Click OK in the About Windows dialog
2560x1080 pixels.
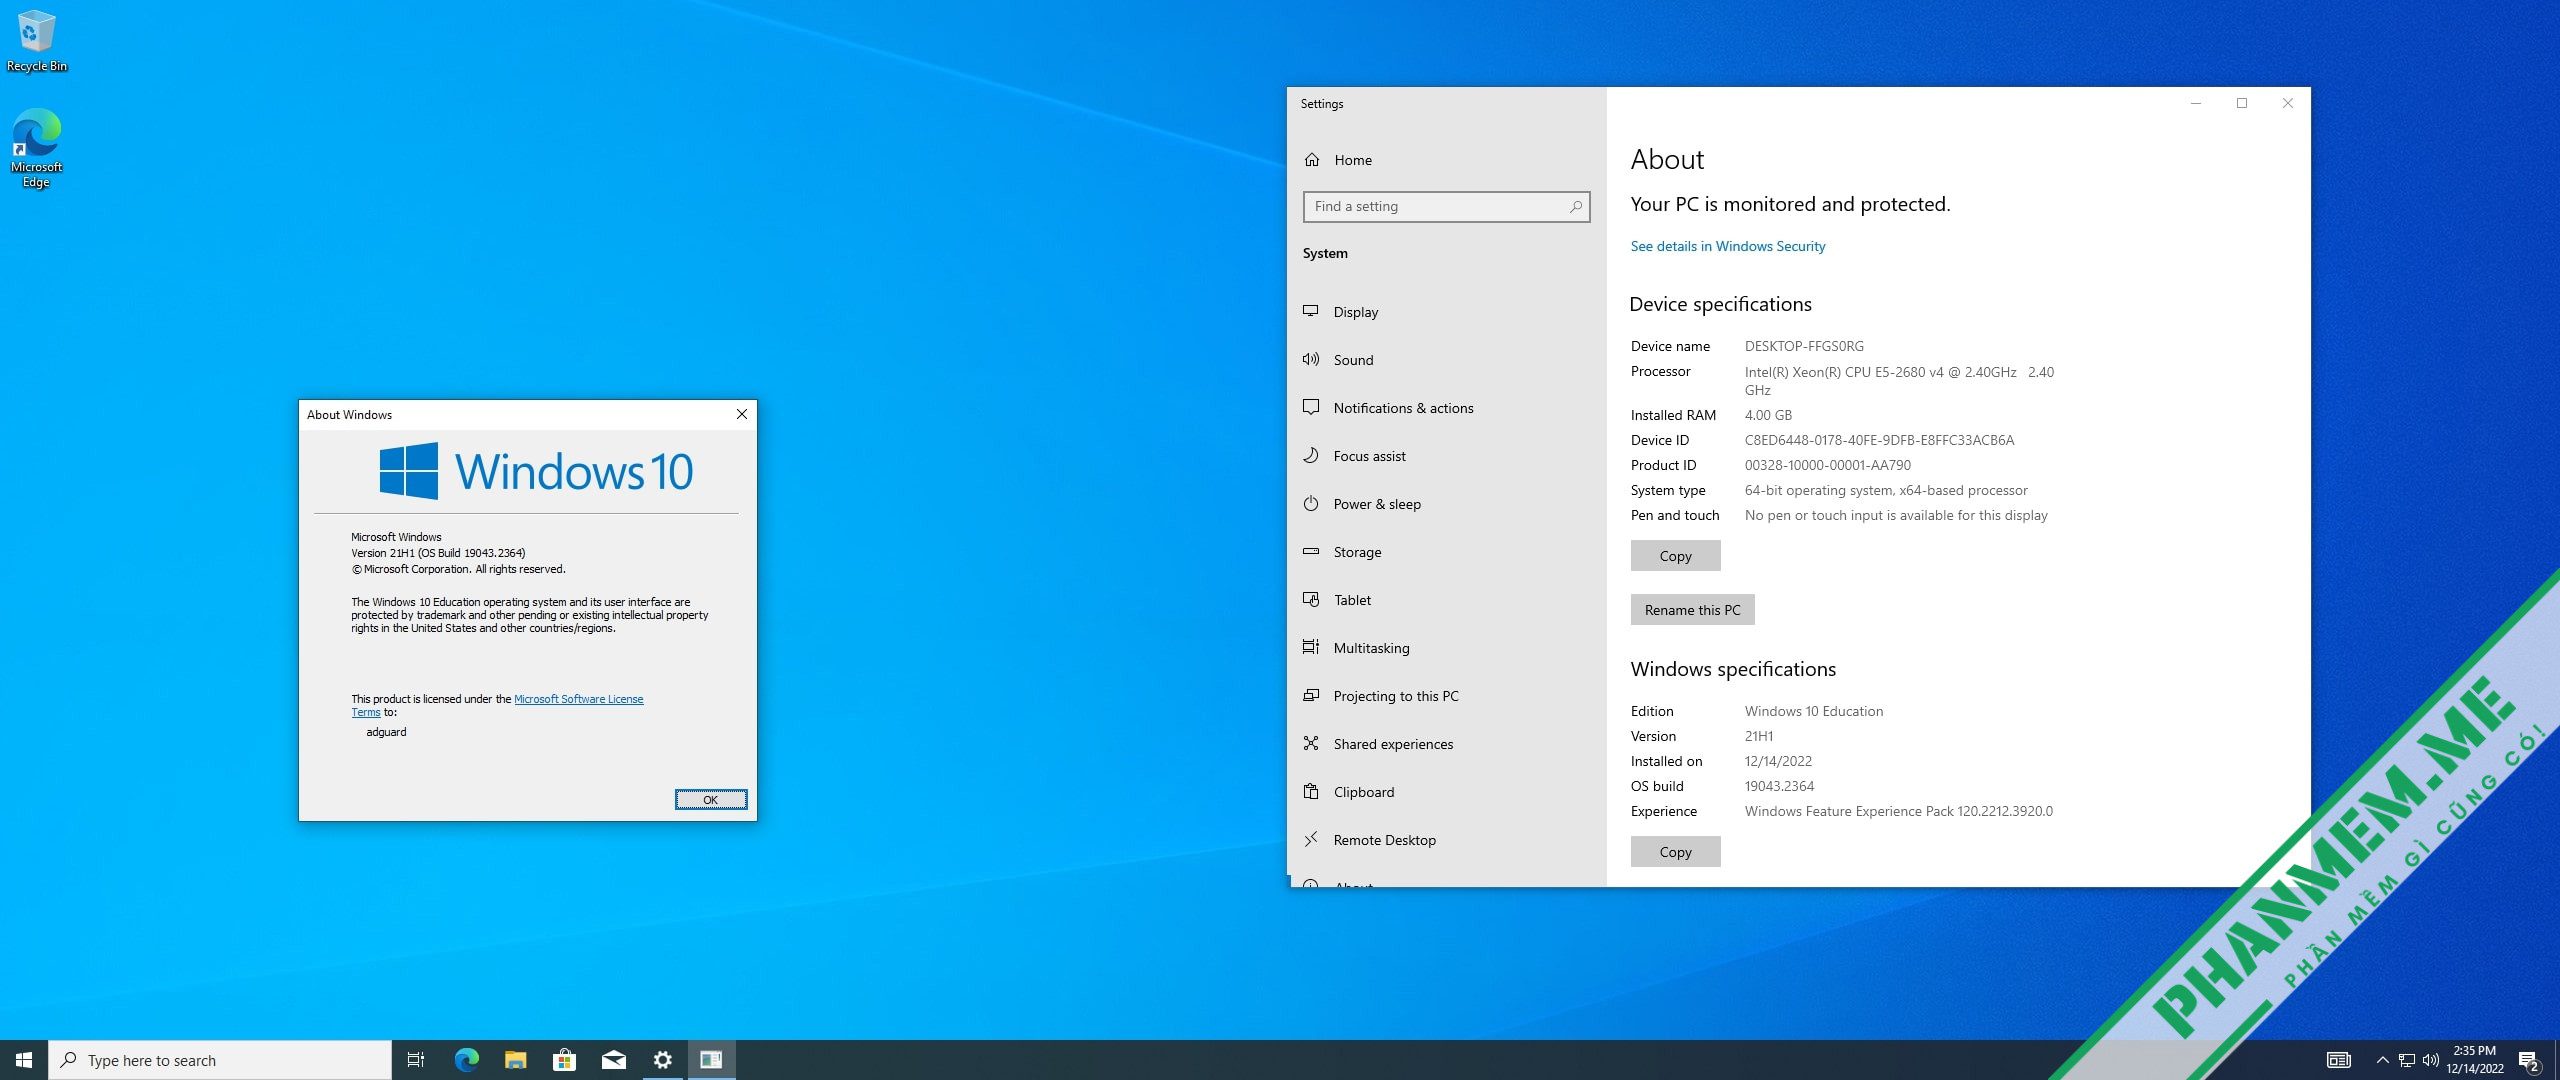(x=710, y=800)
